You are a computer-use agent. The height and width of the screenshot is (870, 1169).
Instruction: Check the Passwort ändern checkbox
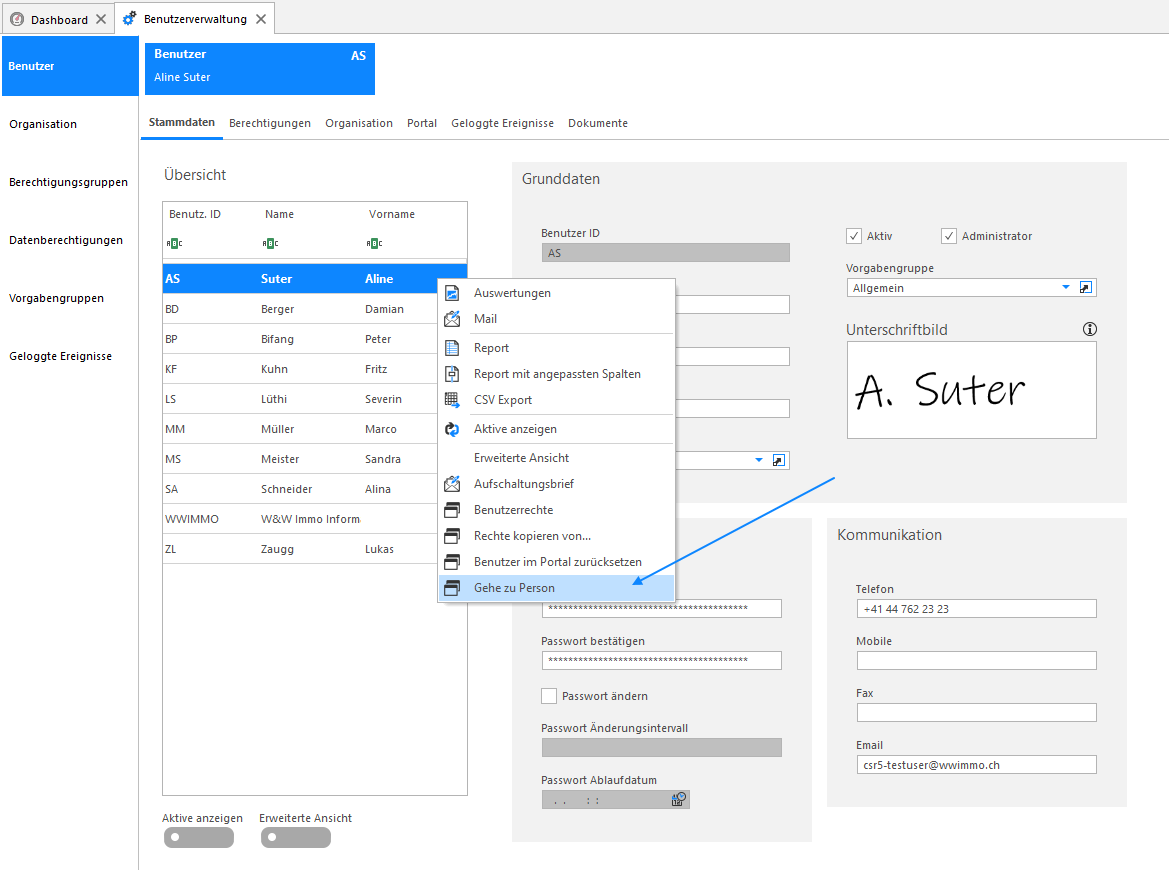(549, 696)
